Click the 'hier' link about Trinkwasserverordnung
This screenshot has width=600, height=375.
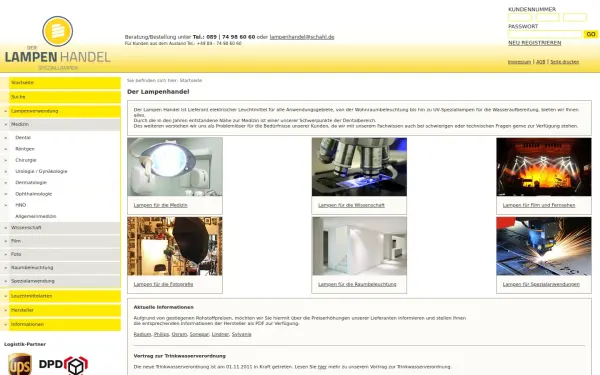point(322,367)
